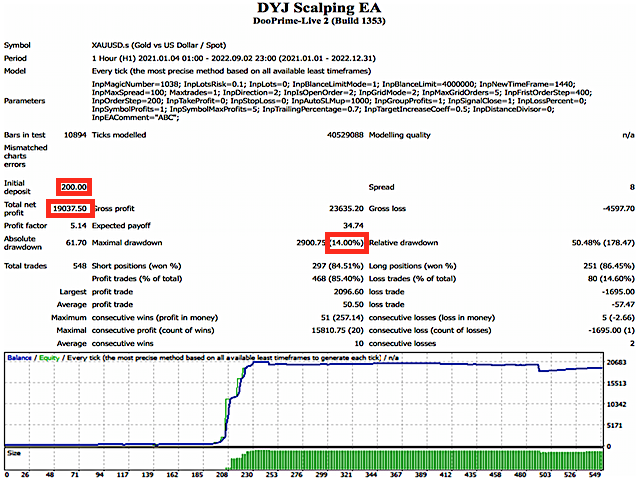Select the long positions value 251 (86.45%)

(x=609, y=266)
